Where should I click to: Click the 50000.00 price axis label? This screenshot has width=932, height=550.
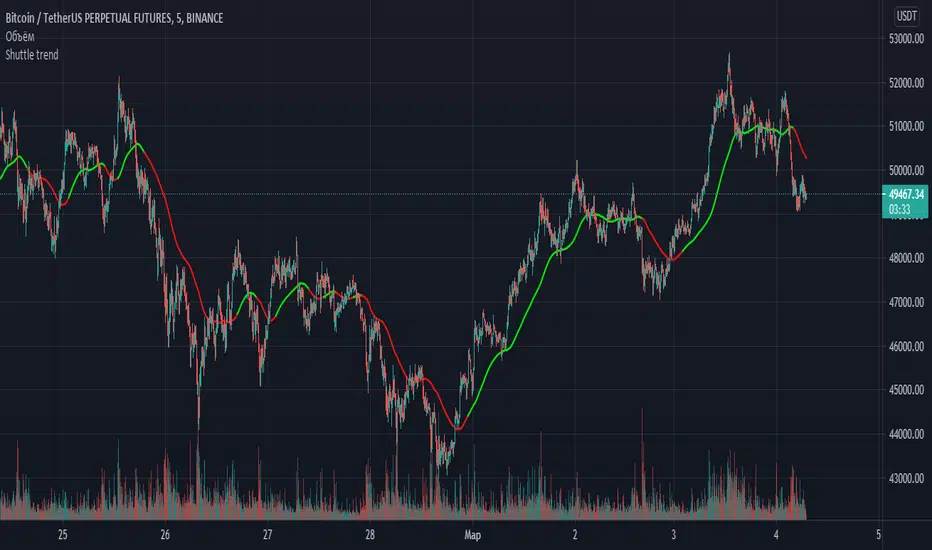coord(906,170)
